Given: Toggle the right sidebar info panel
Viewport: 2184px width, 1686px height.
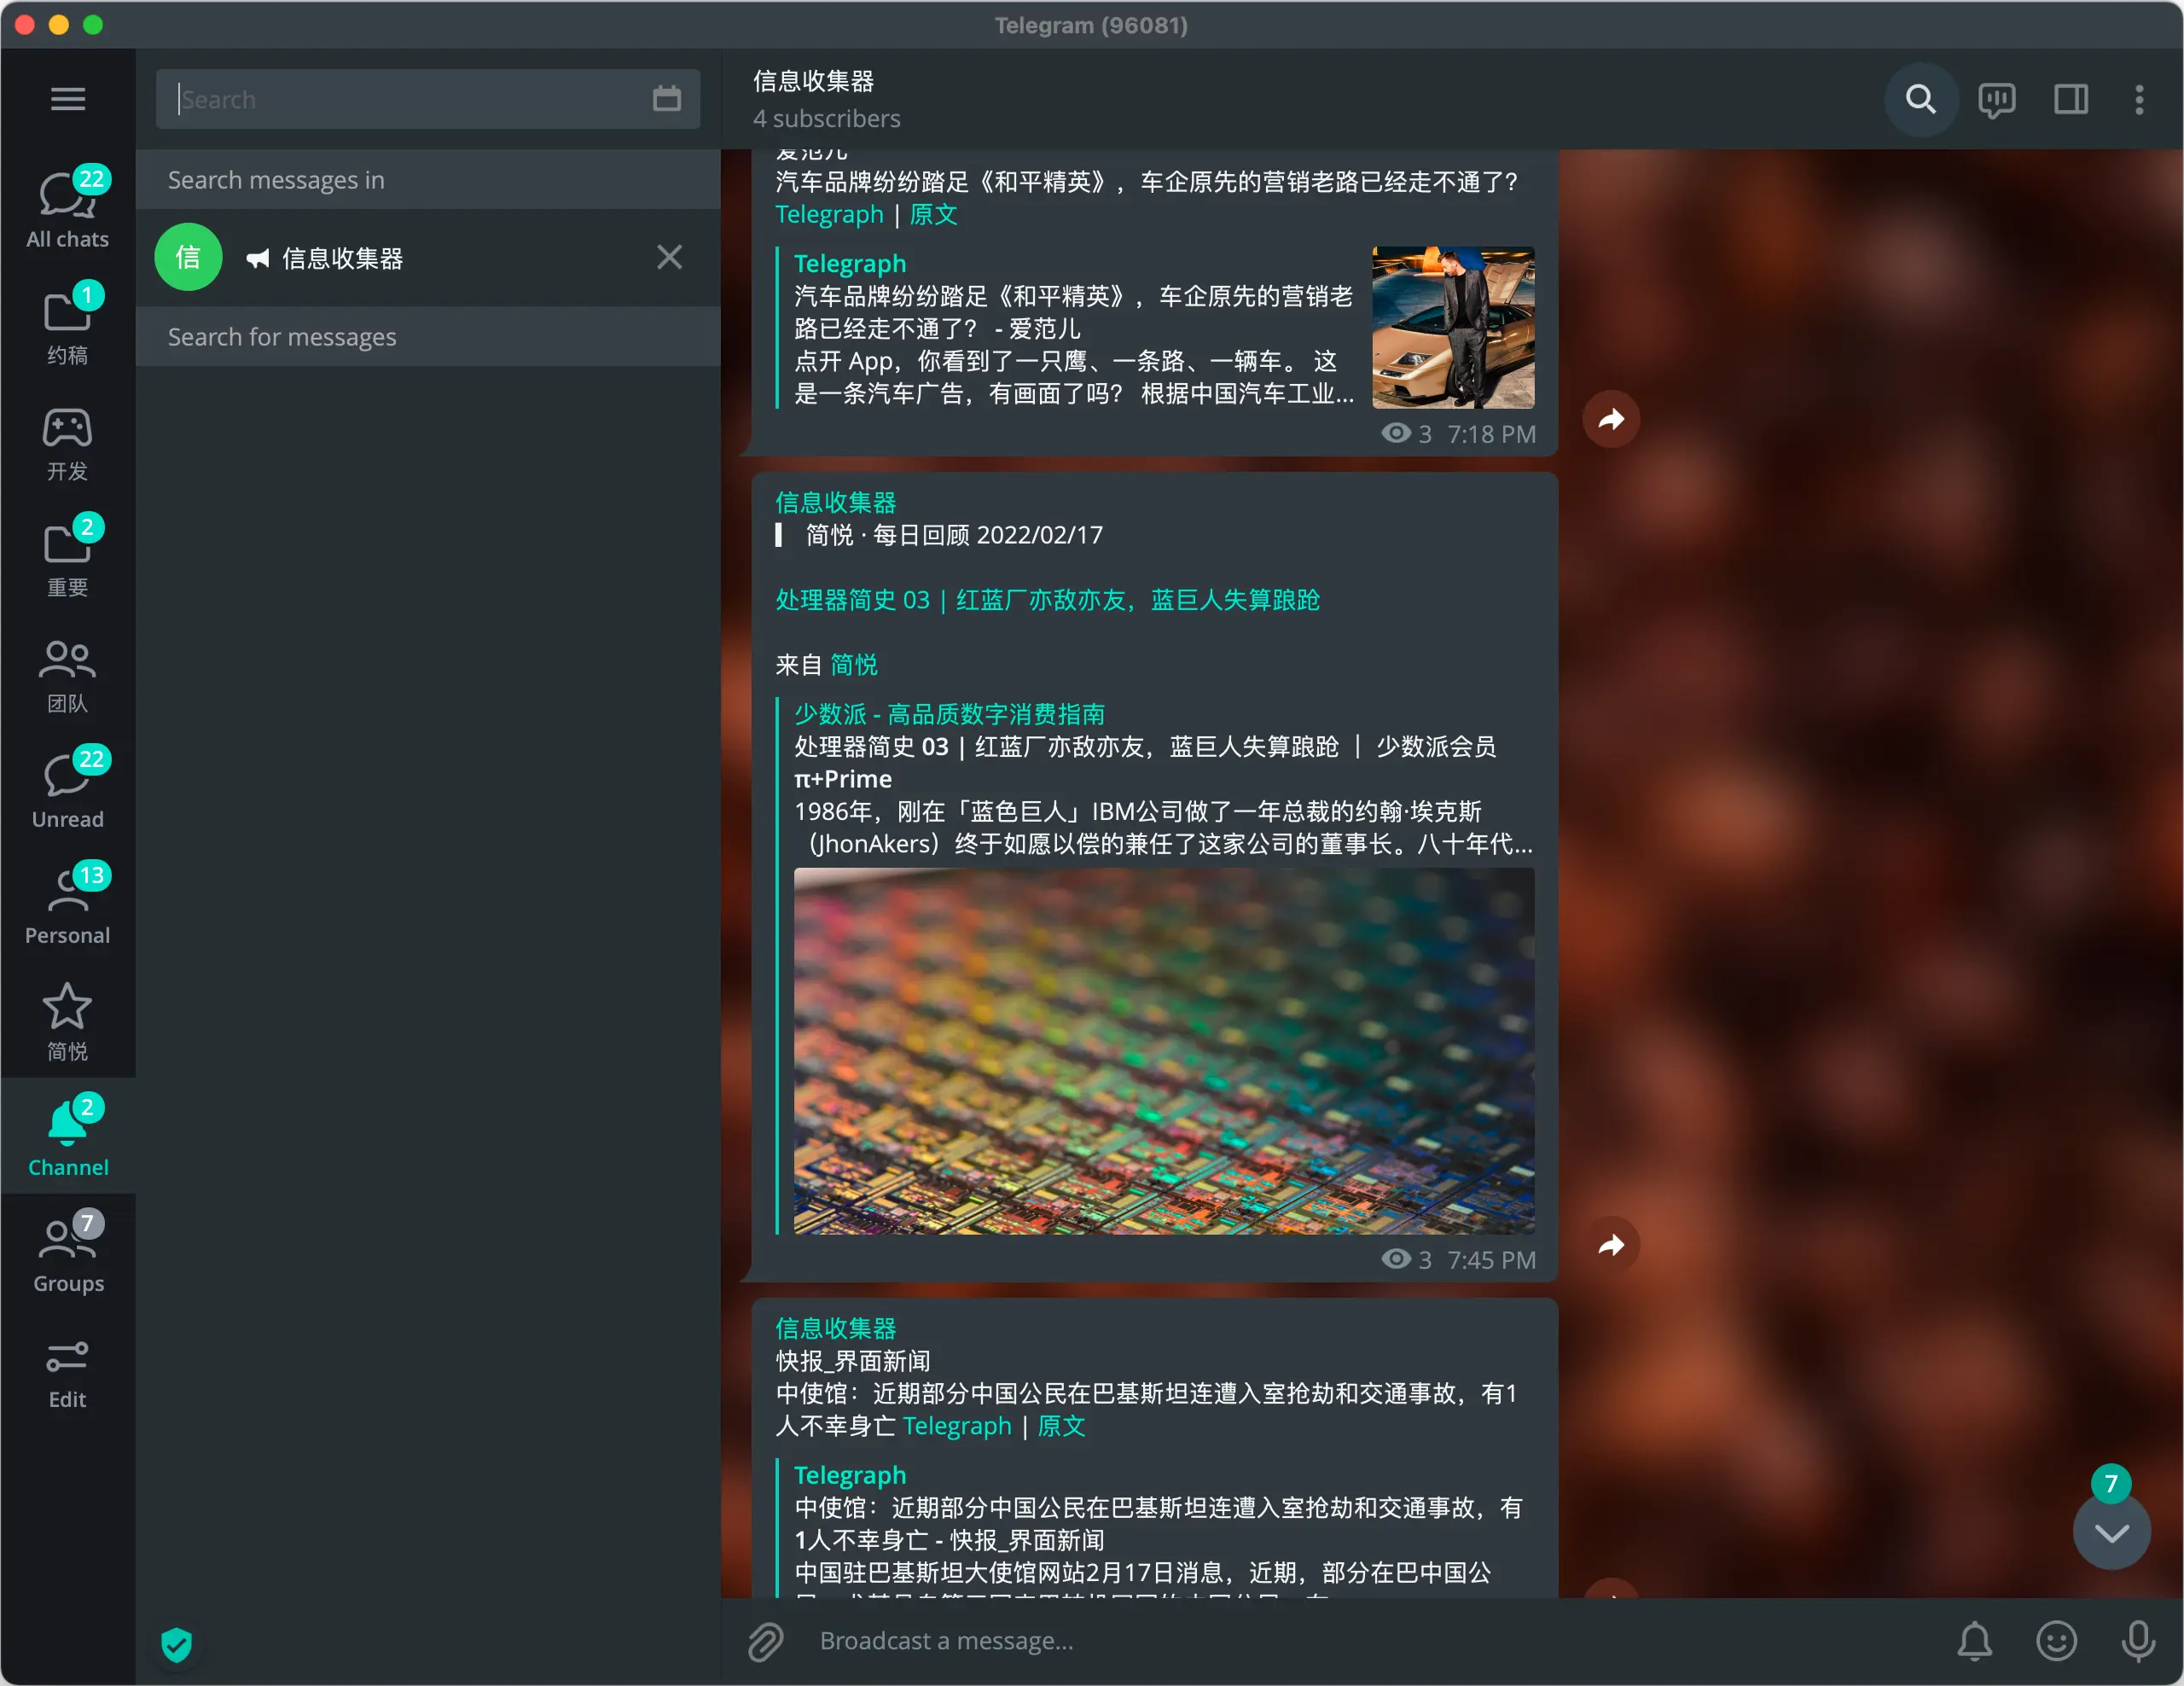Looking at the screenshot, I should [x=2071, y=99].
